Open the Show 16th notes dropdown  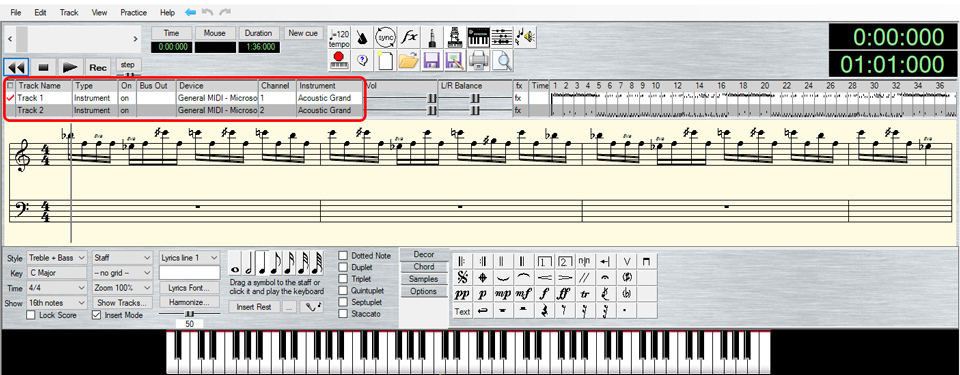(57, 303)
